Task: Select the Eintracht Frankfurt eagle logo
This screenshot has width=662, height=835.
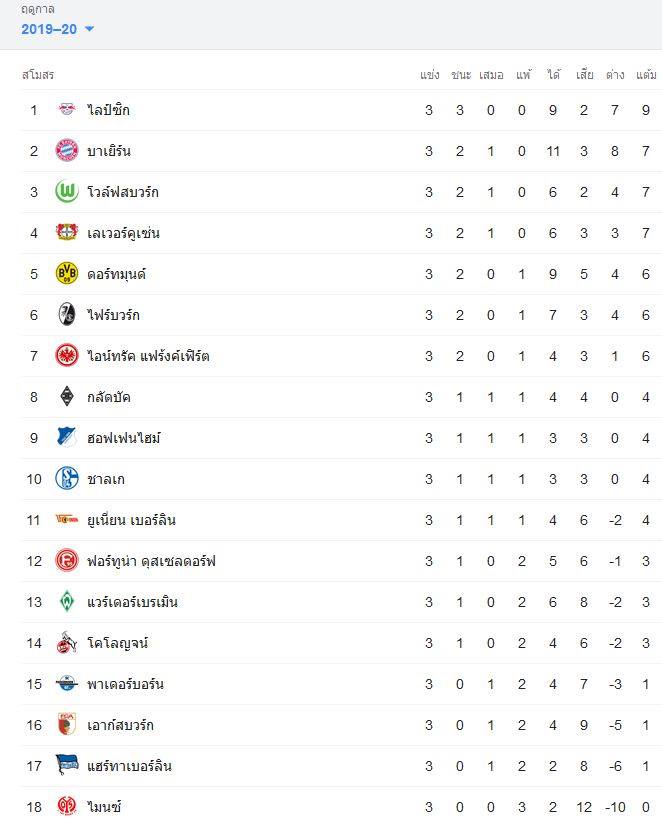Action: 67,356
